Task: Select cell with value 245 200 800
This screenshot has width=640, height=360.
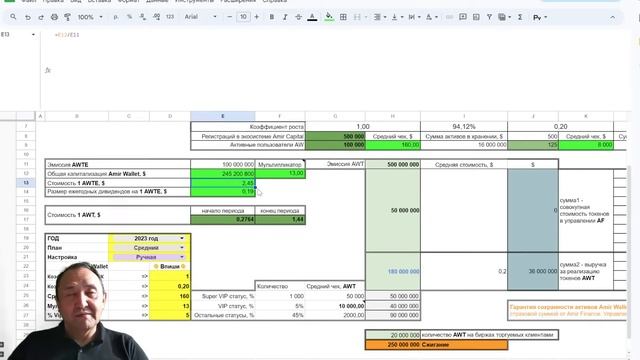Action: (223, 174)
